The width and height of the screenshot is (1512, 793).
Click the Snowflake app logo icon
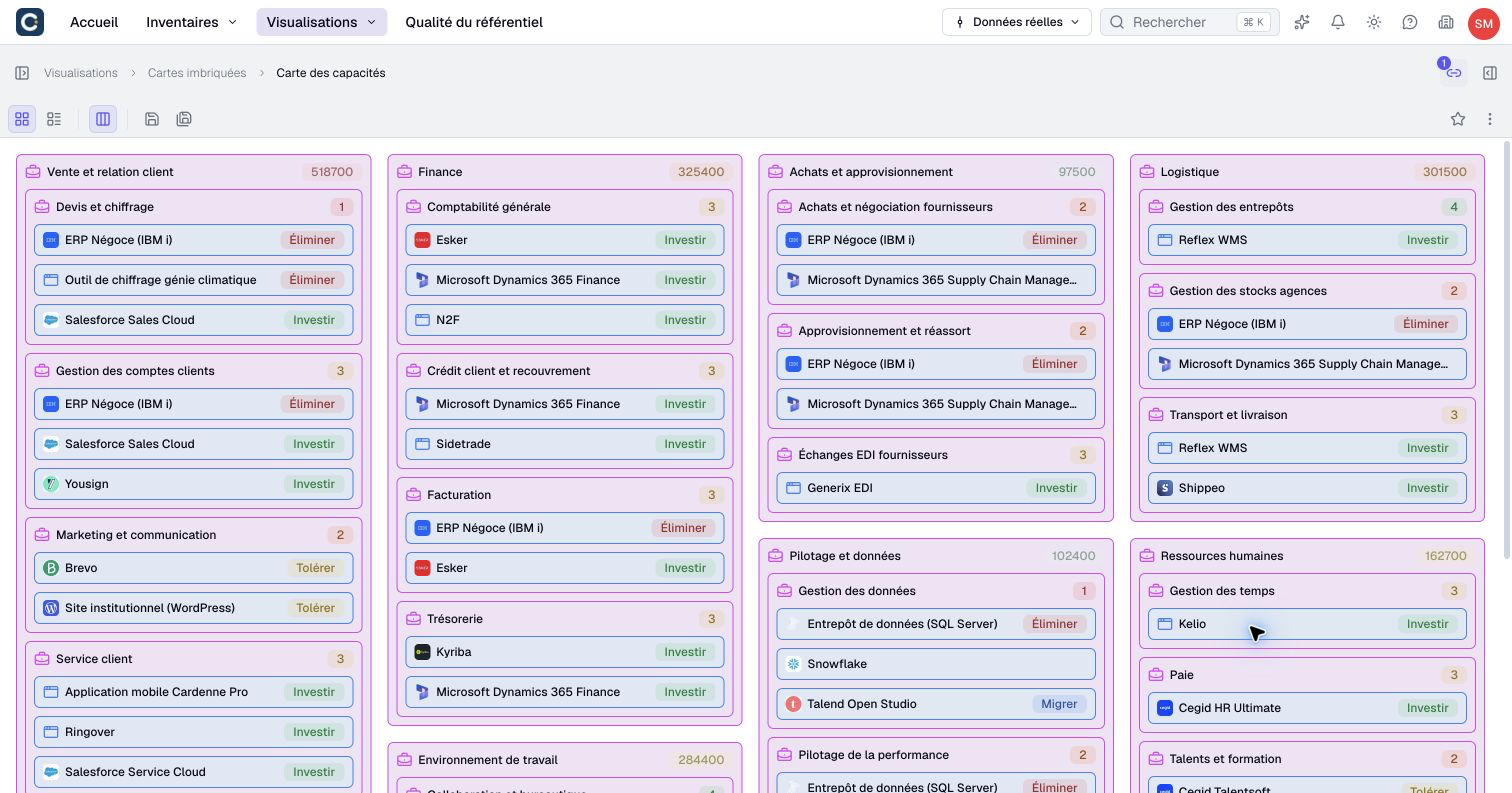pos(793,664)
